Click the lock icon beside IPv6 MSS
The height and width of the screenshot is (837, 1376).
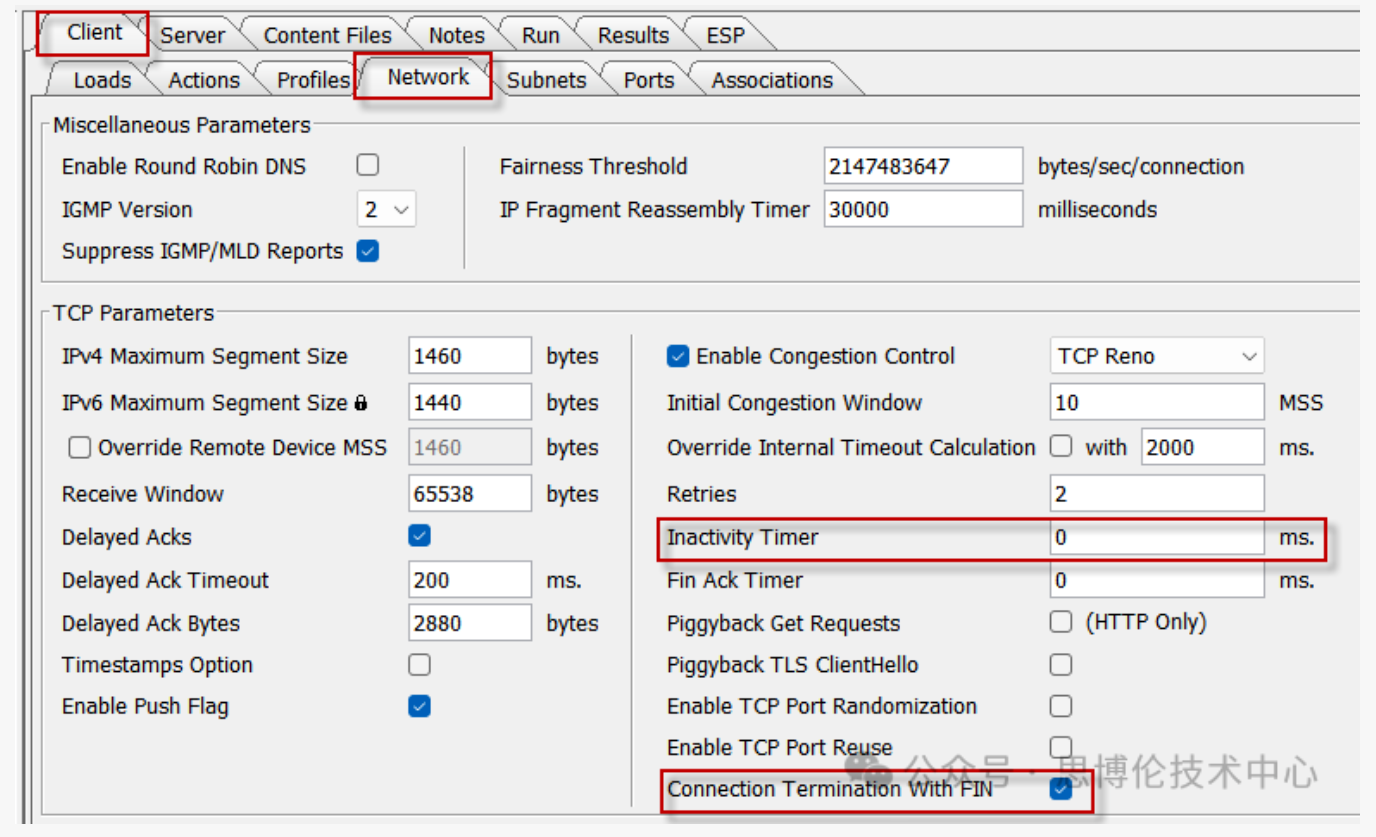(x=361, y=404)
